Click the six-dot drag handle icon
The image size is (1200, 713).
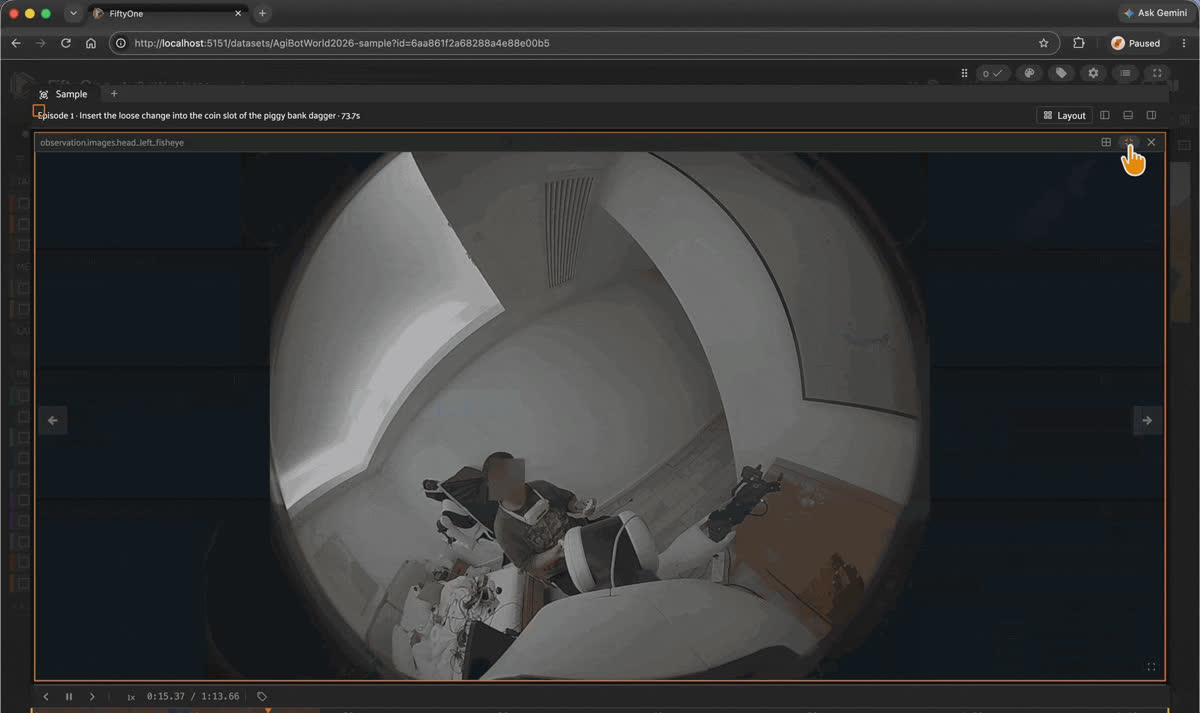(964, 73)
